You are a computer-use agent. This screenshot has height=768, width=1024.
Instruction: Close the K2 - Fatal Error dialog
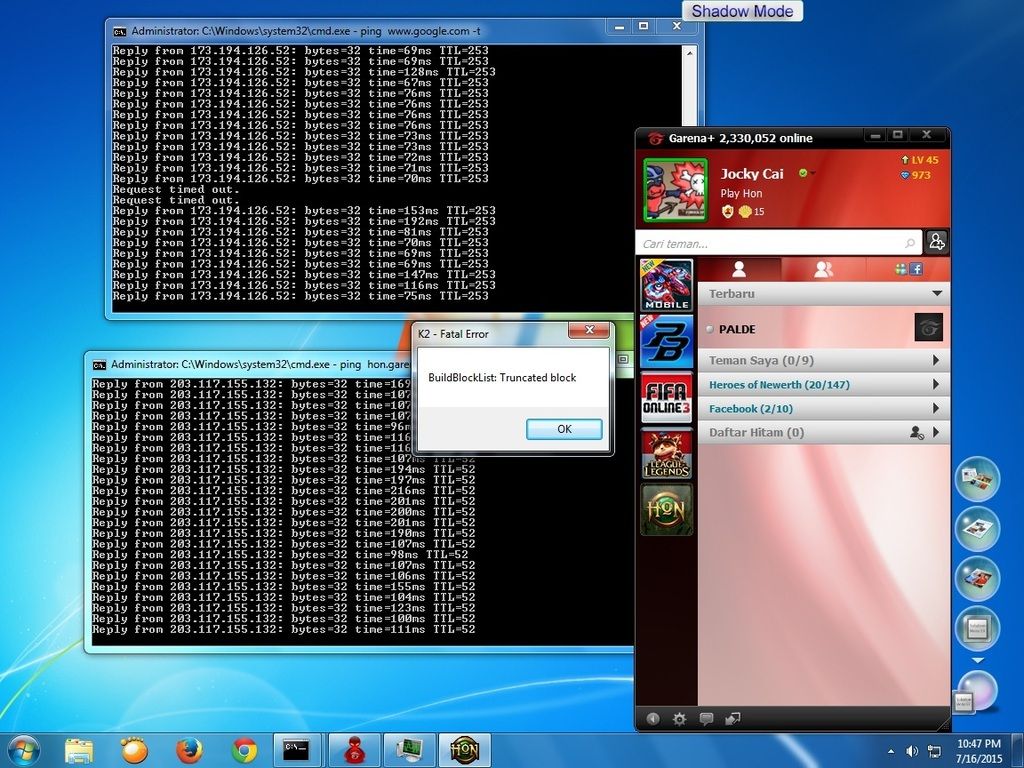point(589,330)
